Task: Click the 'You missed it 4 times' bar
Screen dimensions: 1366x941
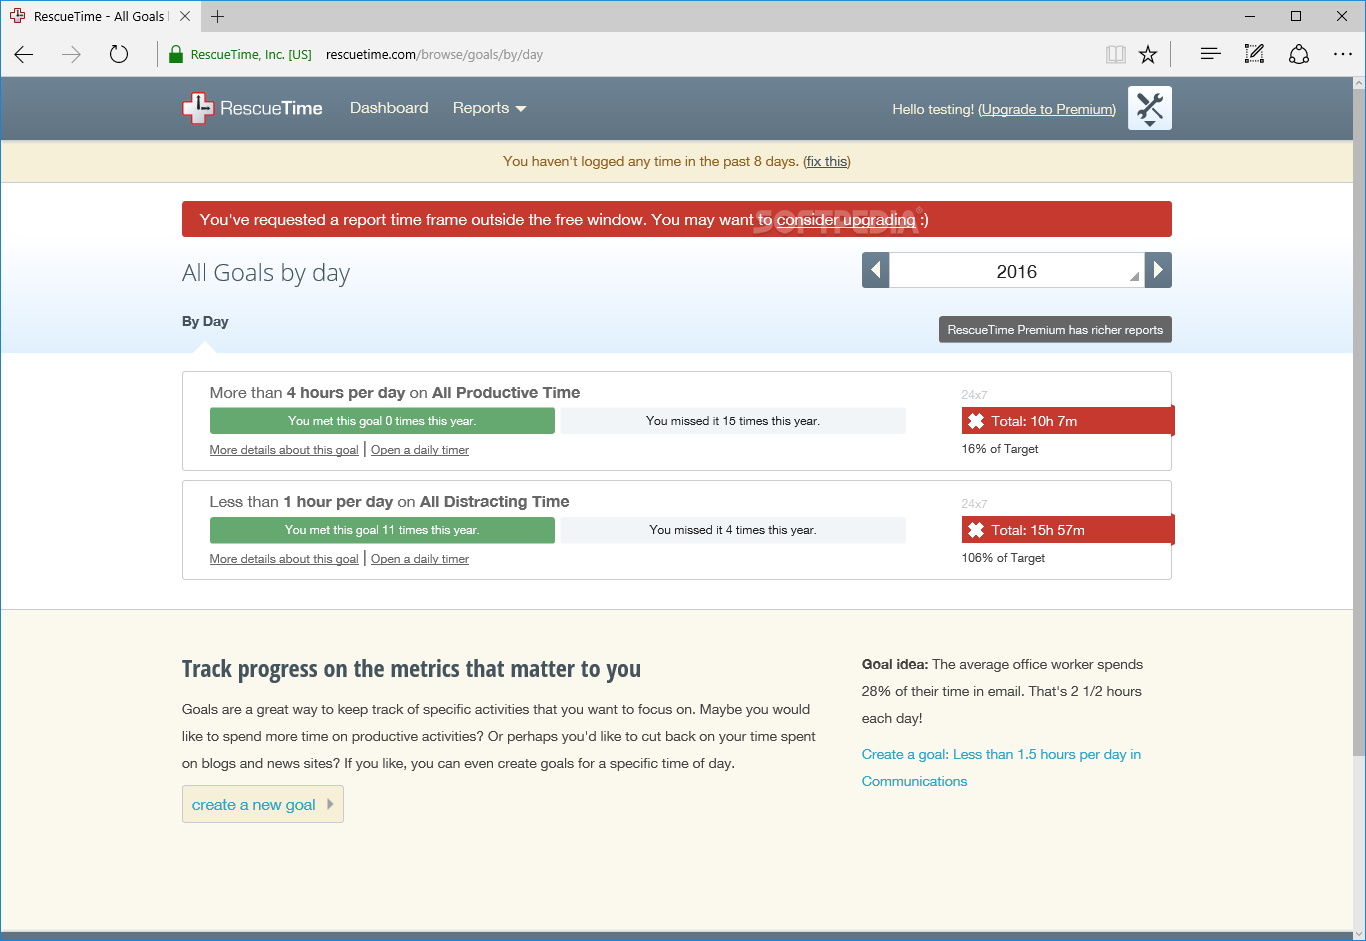Action: click(733, 530)
